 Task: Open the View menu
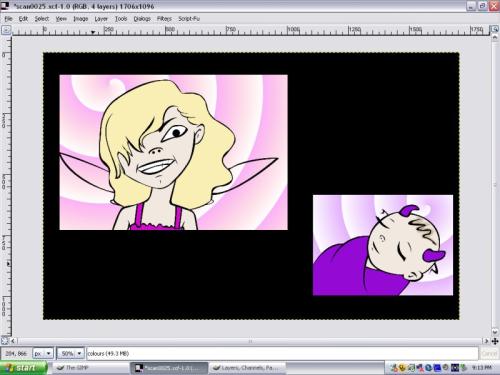61,19
